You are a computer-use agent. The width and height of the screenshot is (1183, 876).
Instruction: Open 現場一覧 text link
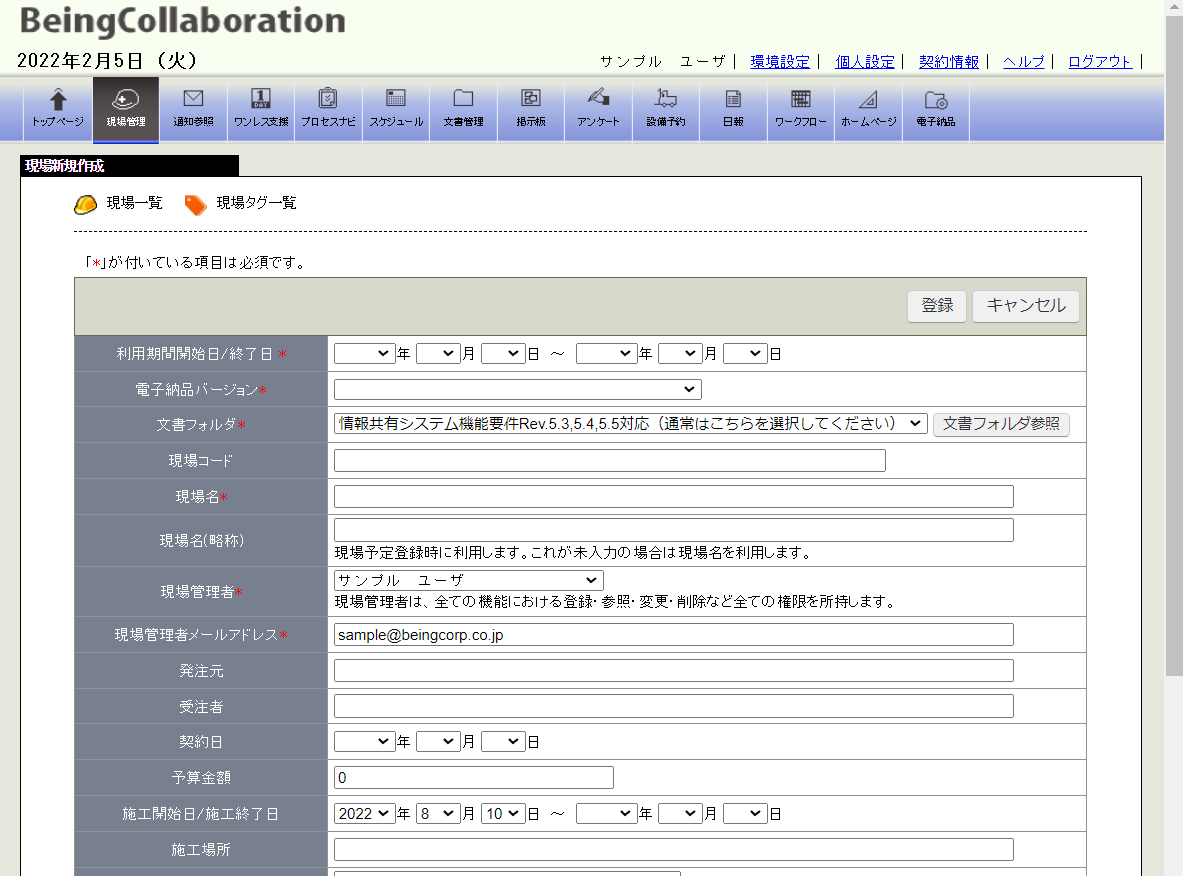point(134,203)
